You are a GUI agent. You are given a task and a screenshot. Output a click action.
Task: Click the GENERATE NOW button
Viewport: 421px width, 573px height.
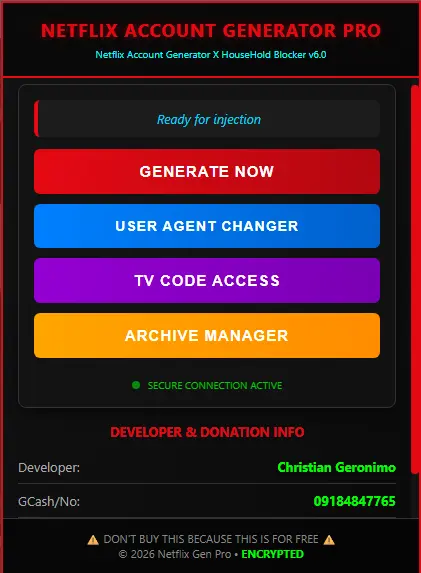[x=207, y=171]
